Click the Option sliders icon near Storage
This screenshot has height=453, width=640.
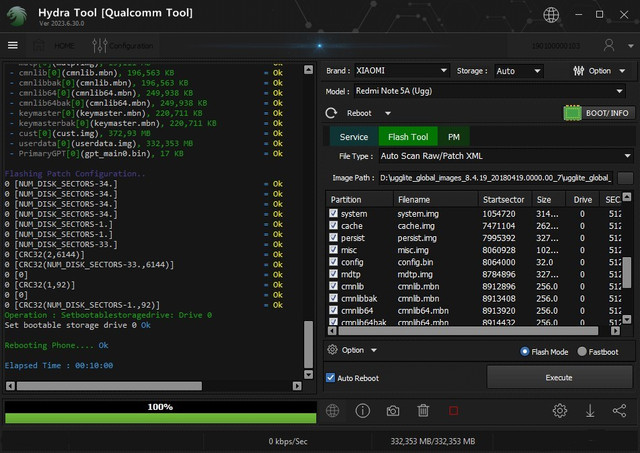(x=578, y=71)
